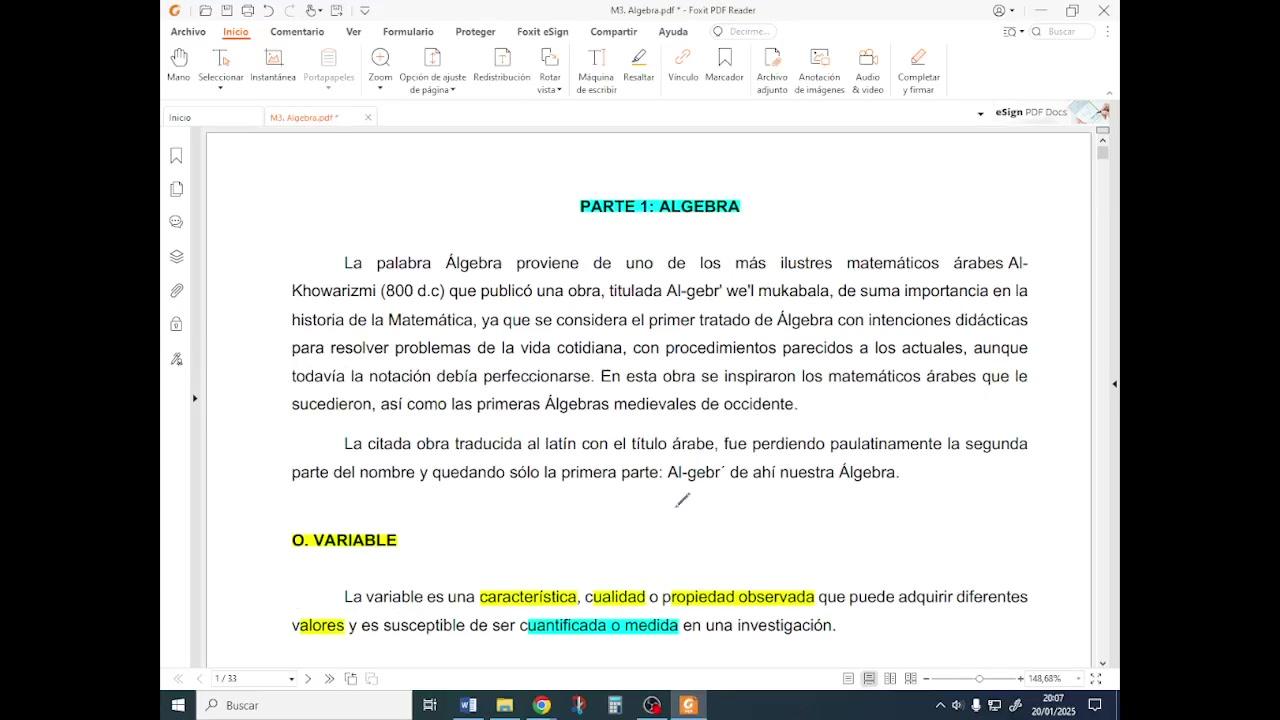Open the zoom percentage dropdown
The image size is (1280, 720).
pyautogui.click(x=1077, y=679)
